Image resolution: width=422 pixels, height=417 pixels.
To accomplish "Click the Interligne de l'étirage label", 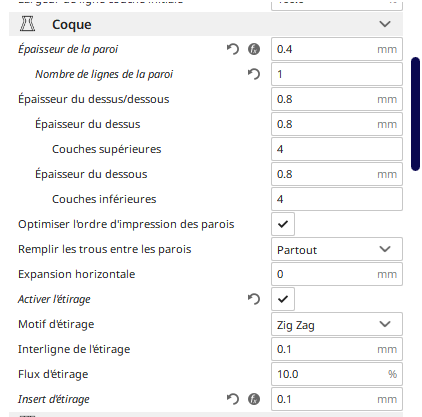I will [x=74, y=349].
